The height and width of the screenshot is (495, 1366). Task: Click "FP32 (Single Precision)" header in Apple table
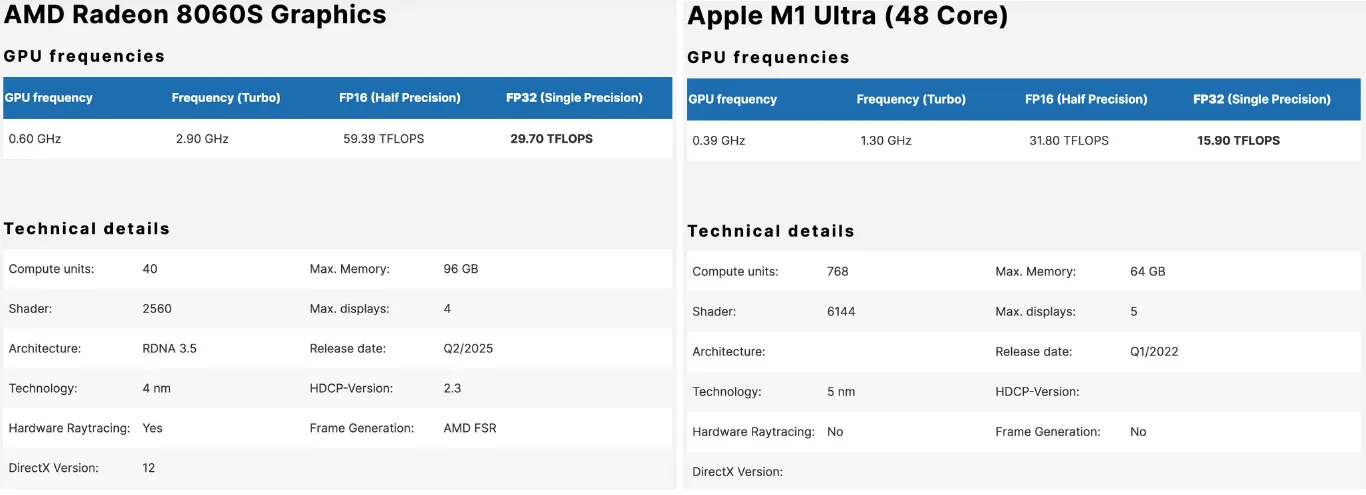pos(1262,100)
